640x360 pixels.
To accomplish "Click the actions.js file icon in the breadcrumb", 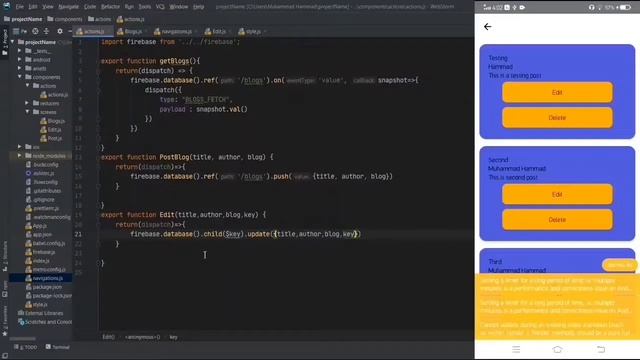I will 120,19.
